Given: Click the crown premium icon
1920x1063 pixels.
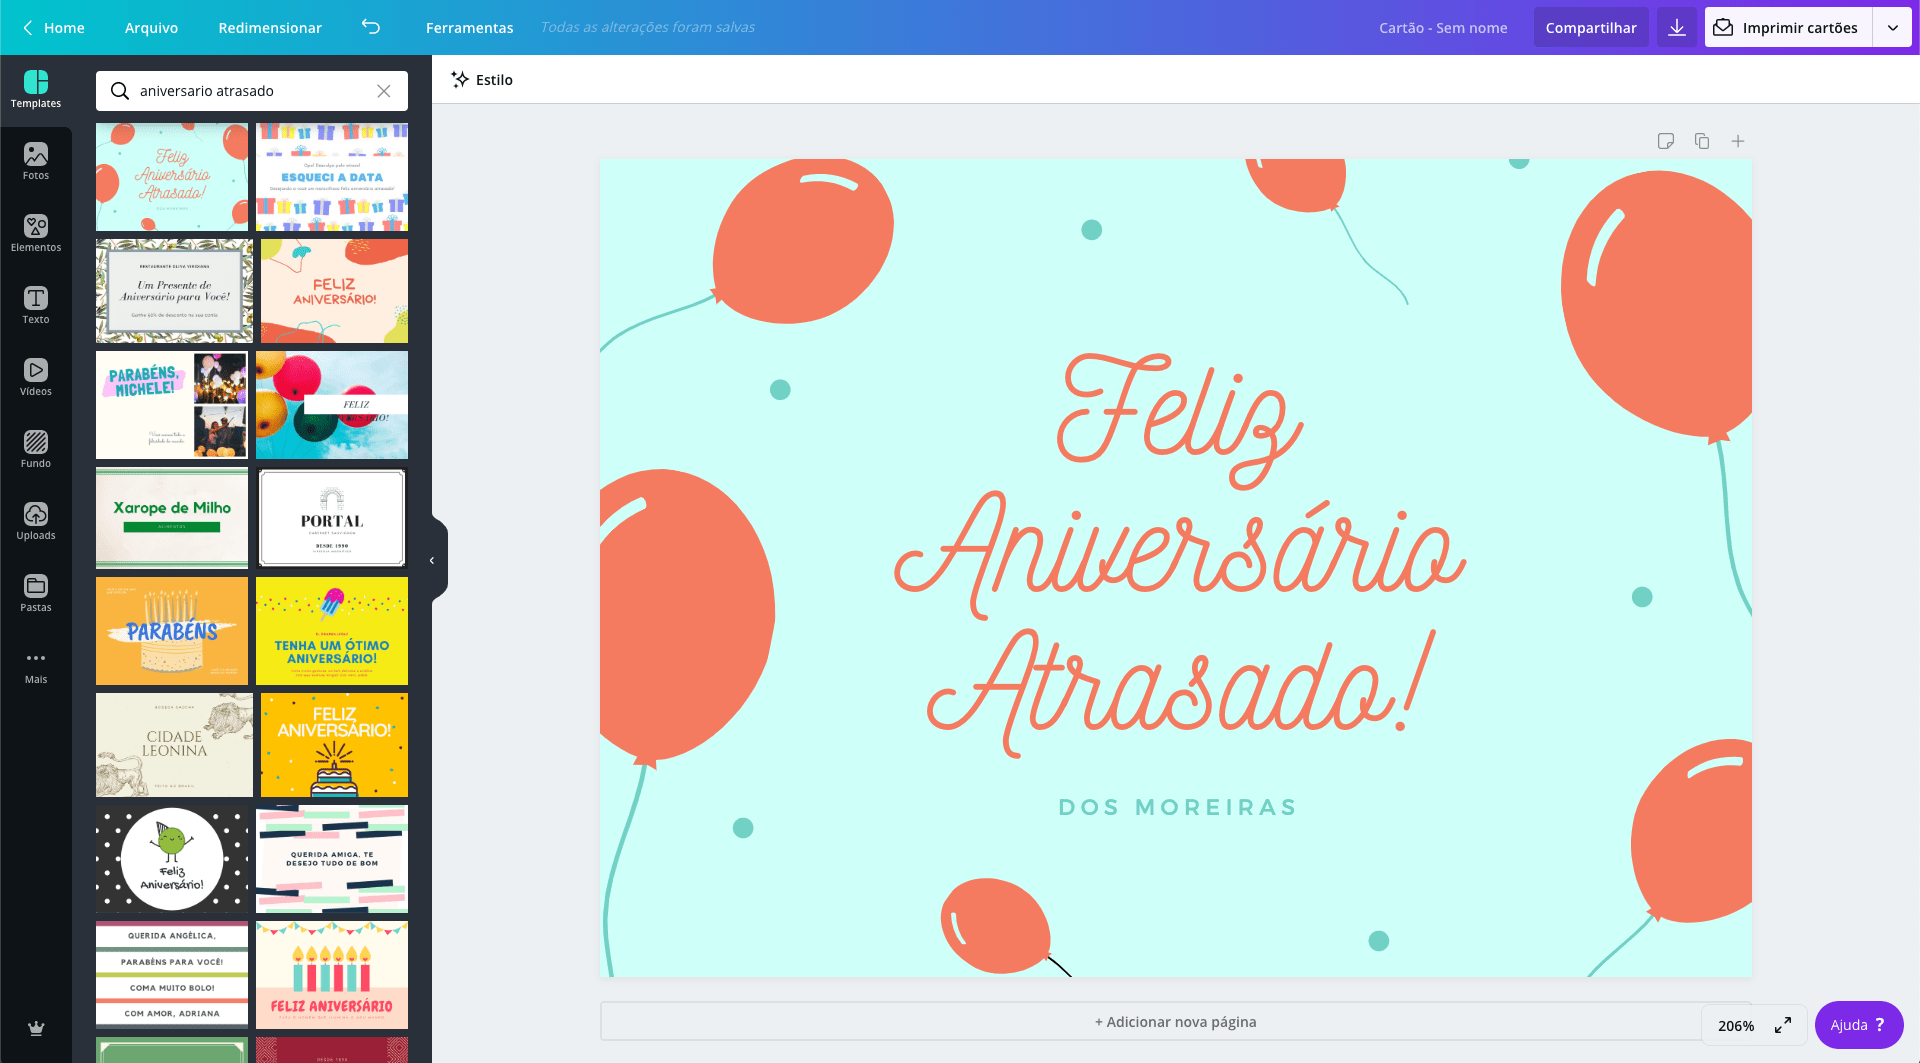Looking at the screenshot, I should (x=36, y=1028).
